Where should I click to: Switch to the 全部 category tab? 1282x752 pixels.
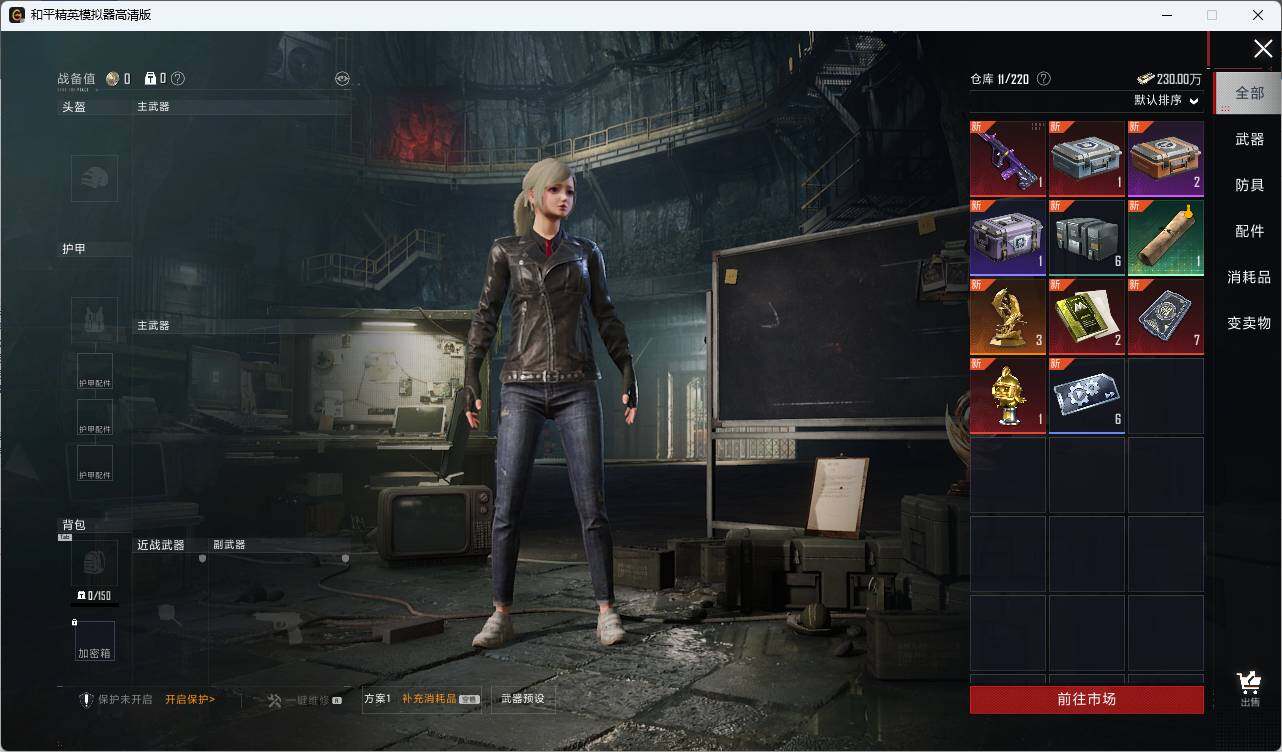click(1249, 93)
